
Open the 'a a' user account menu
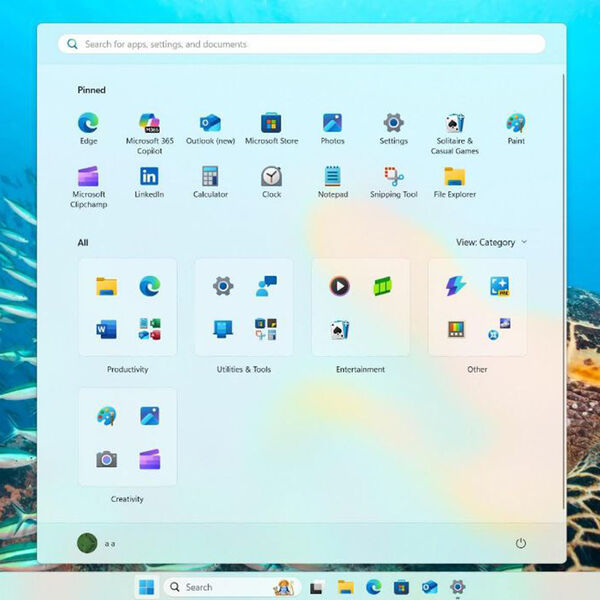[x=96, y=543]
